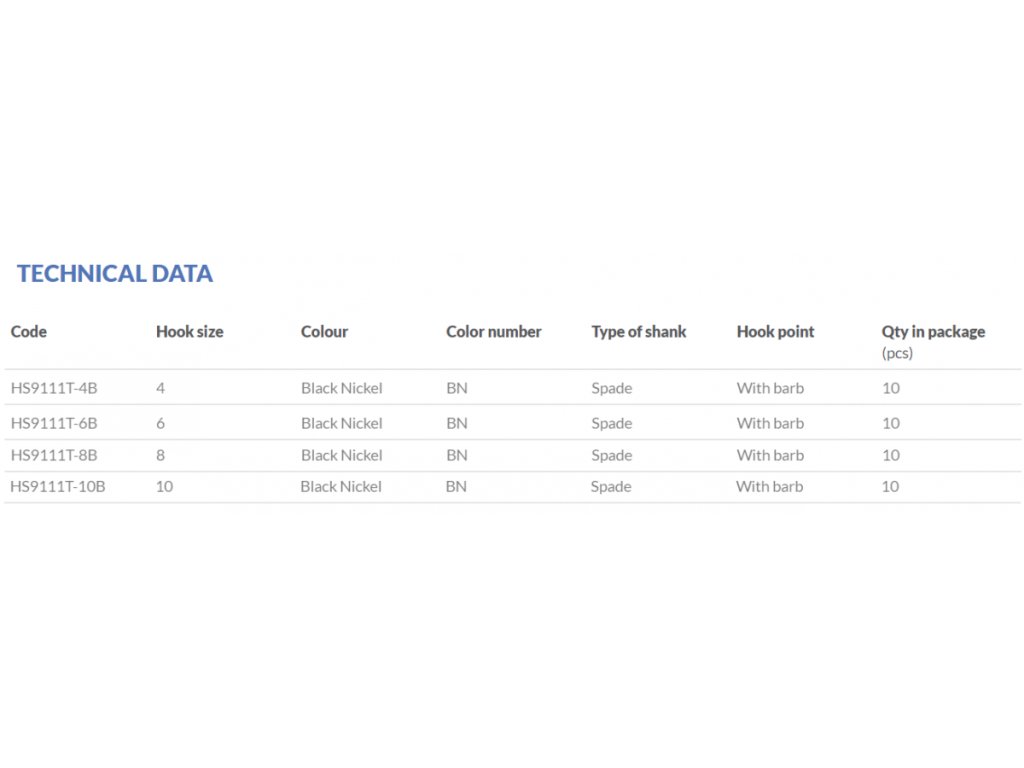Click the (pcs) unit label
1024x768 pixels.
[x=897, y=353]
